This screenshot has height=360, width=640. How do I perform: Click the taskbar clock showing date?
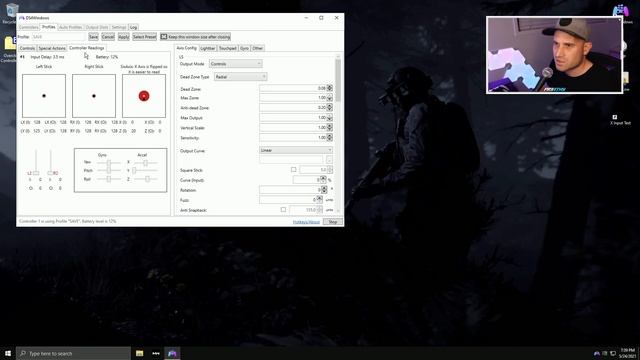627,353
